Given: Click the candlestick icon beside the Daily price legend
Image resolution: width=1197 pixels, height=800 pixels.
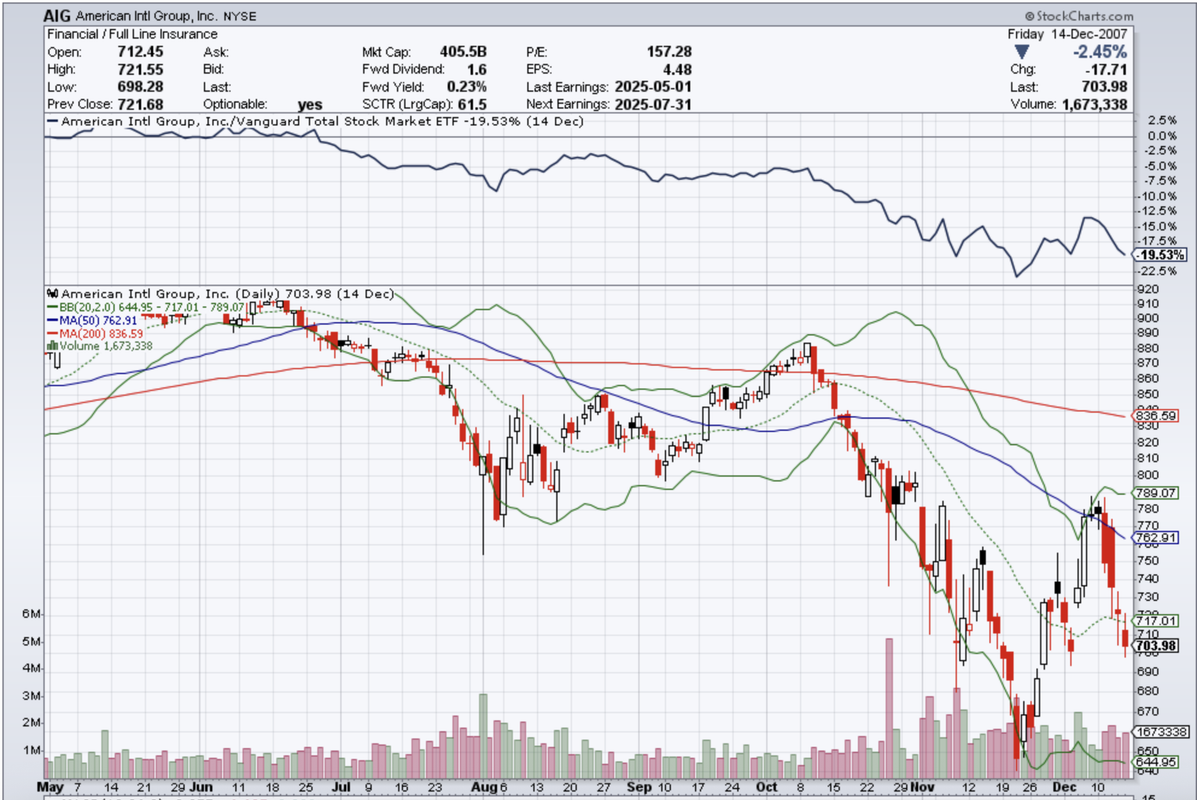Looking at the screenshot, I should pyautogui.click(x=53, y=294).
